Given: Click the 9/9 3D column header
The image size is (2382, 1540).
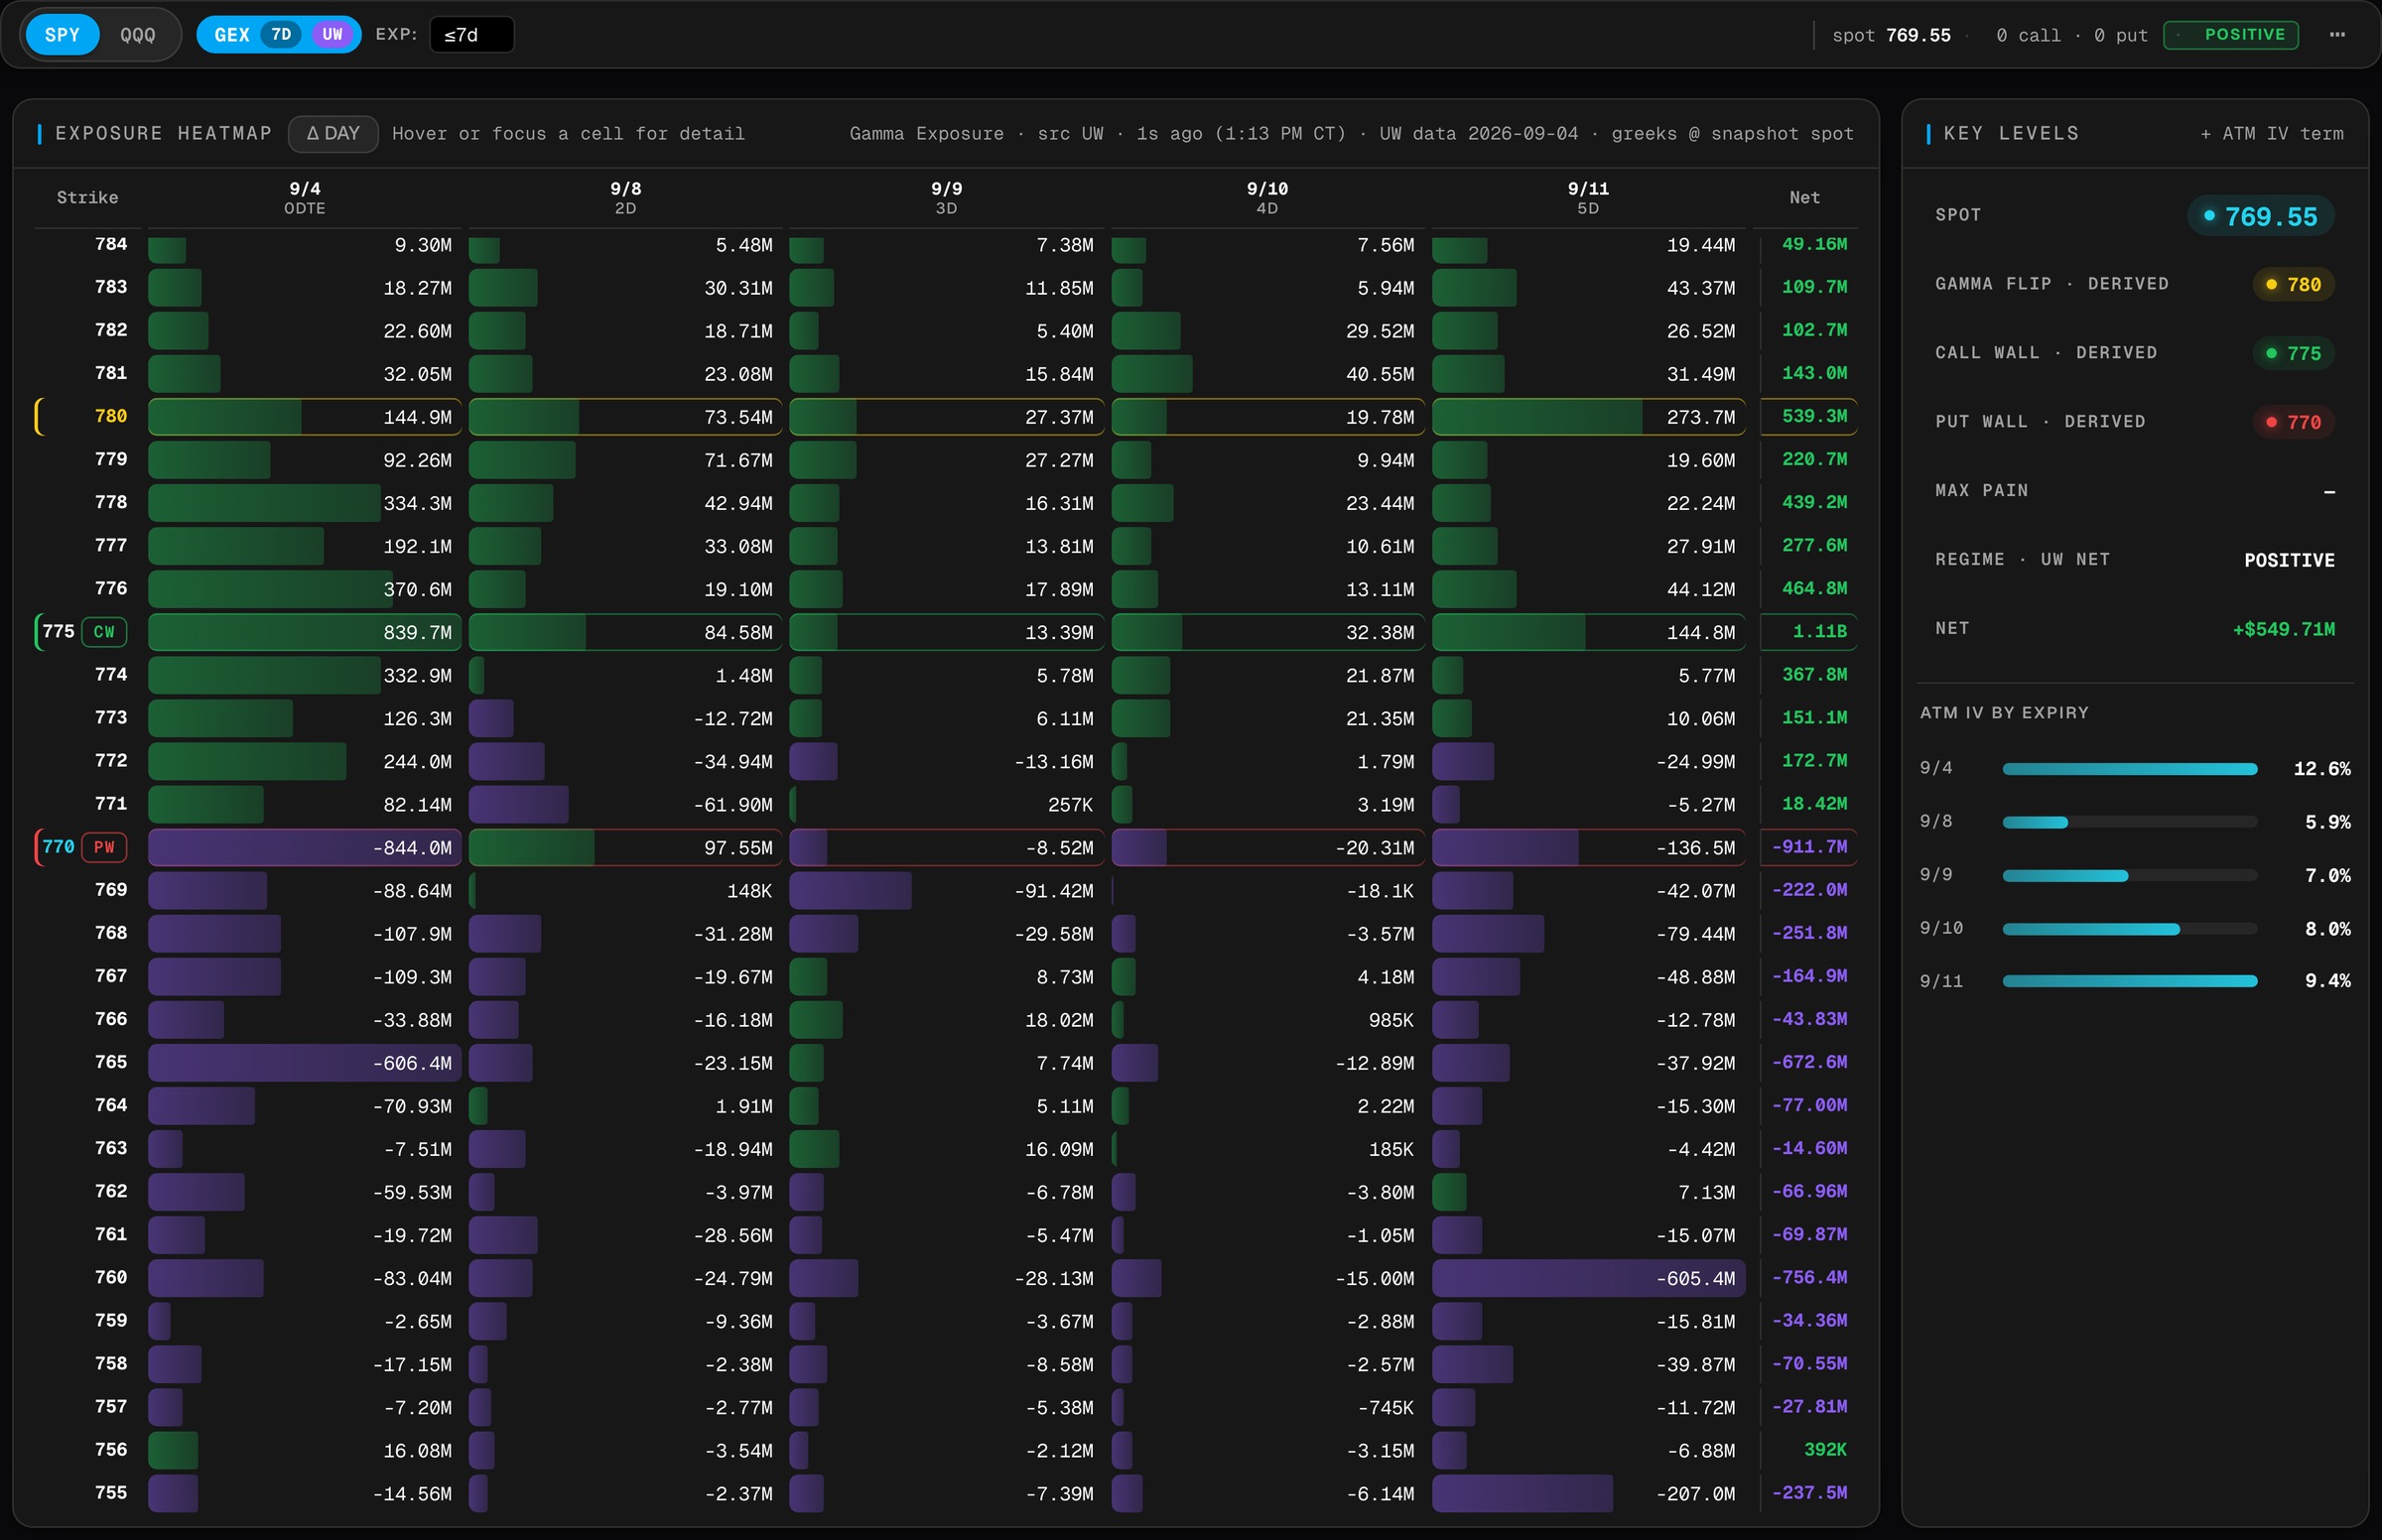Looking at the screenshot, I should tap(946, 198).
